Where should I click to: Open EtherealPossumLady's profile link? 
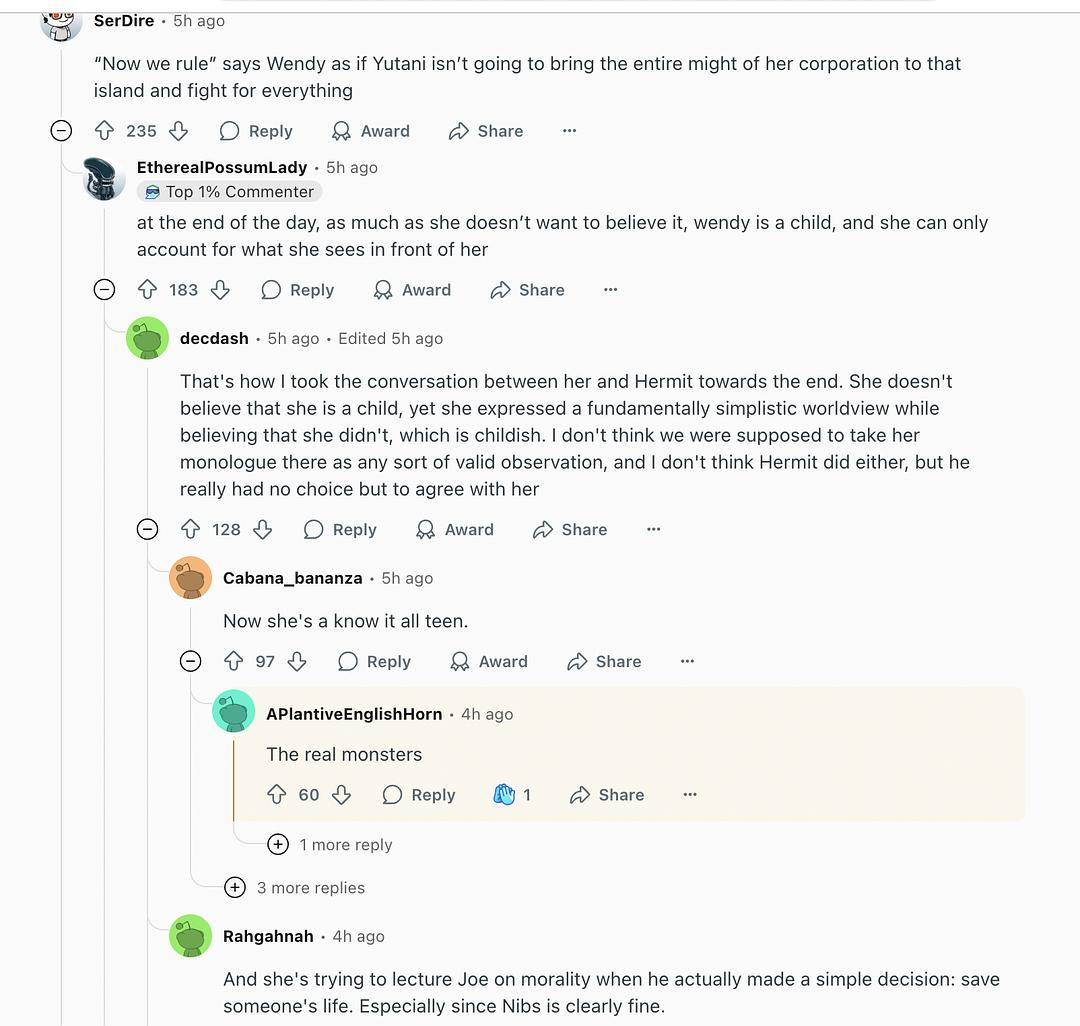pyautogui.click(x=222, y=167)
